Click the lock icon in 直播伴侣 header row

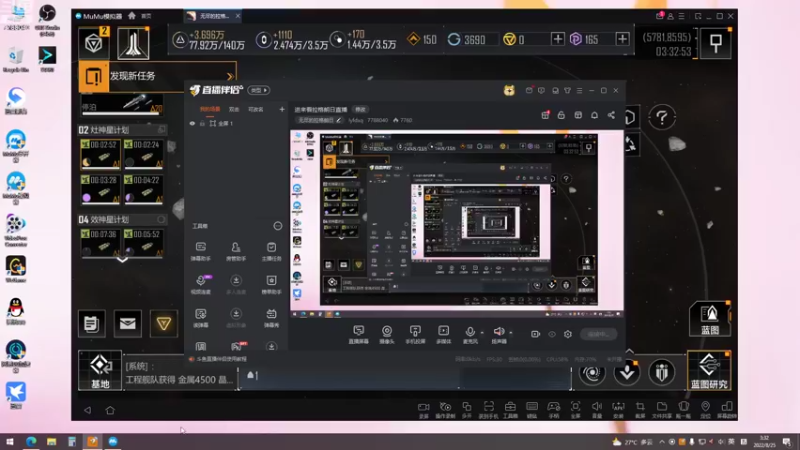(561, 115)
